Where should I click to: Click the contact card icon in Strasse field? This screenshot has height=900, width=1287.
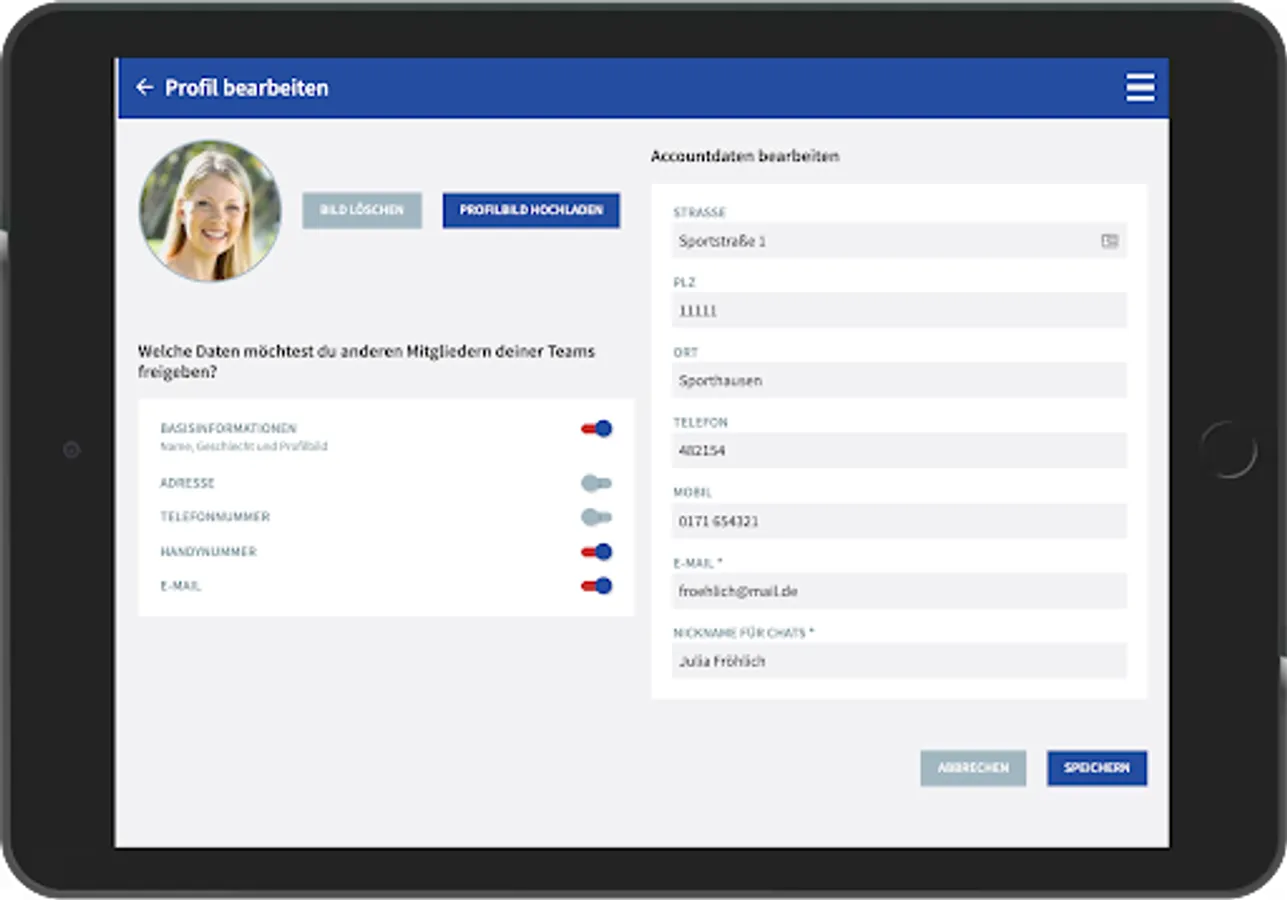tap(1109, 241)
